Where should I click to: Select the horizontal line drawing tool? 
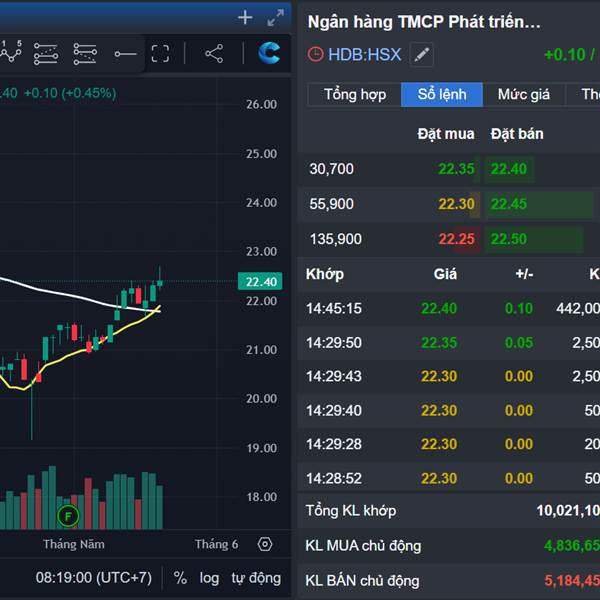[x=126, y=54]
